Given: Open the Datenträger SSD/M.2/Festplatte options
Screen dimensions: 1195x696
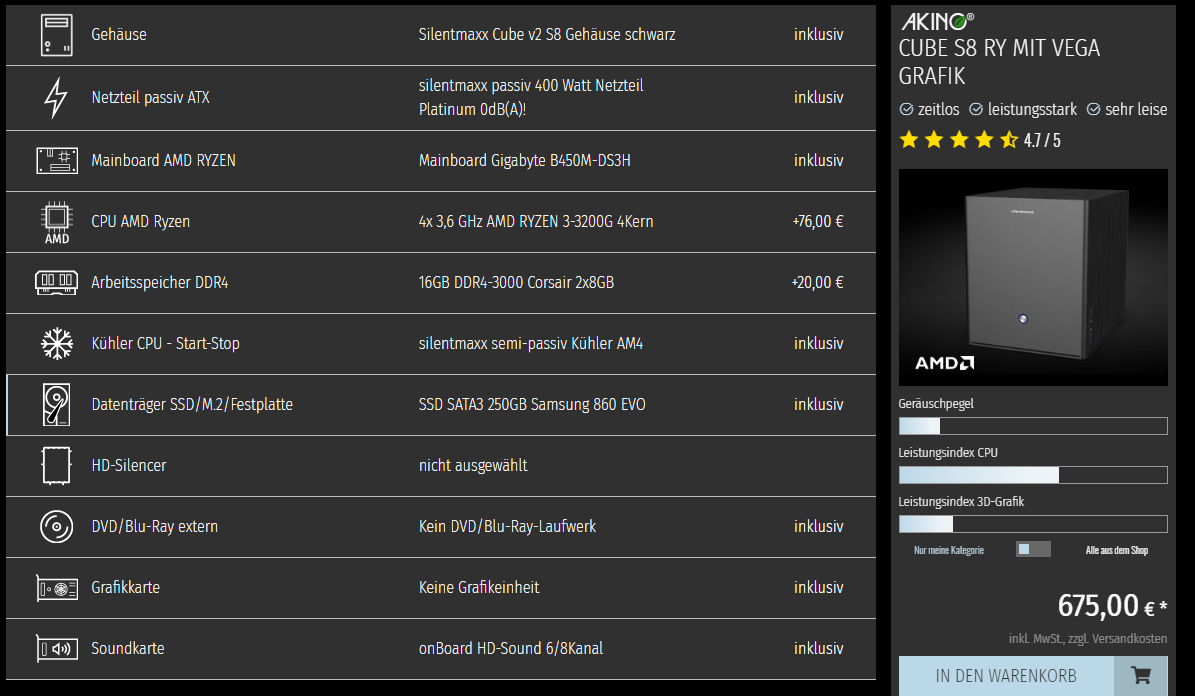Looking at the screenshot, I should [x=441, y=405].
